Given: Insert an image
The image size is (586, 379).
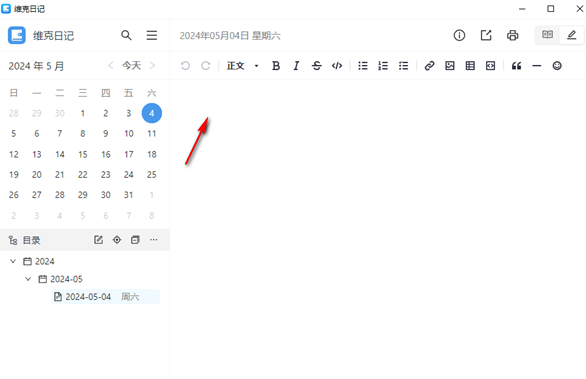Looking at the screenshot, I should click(450, 66).
